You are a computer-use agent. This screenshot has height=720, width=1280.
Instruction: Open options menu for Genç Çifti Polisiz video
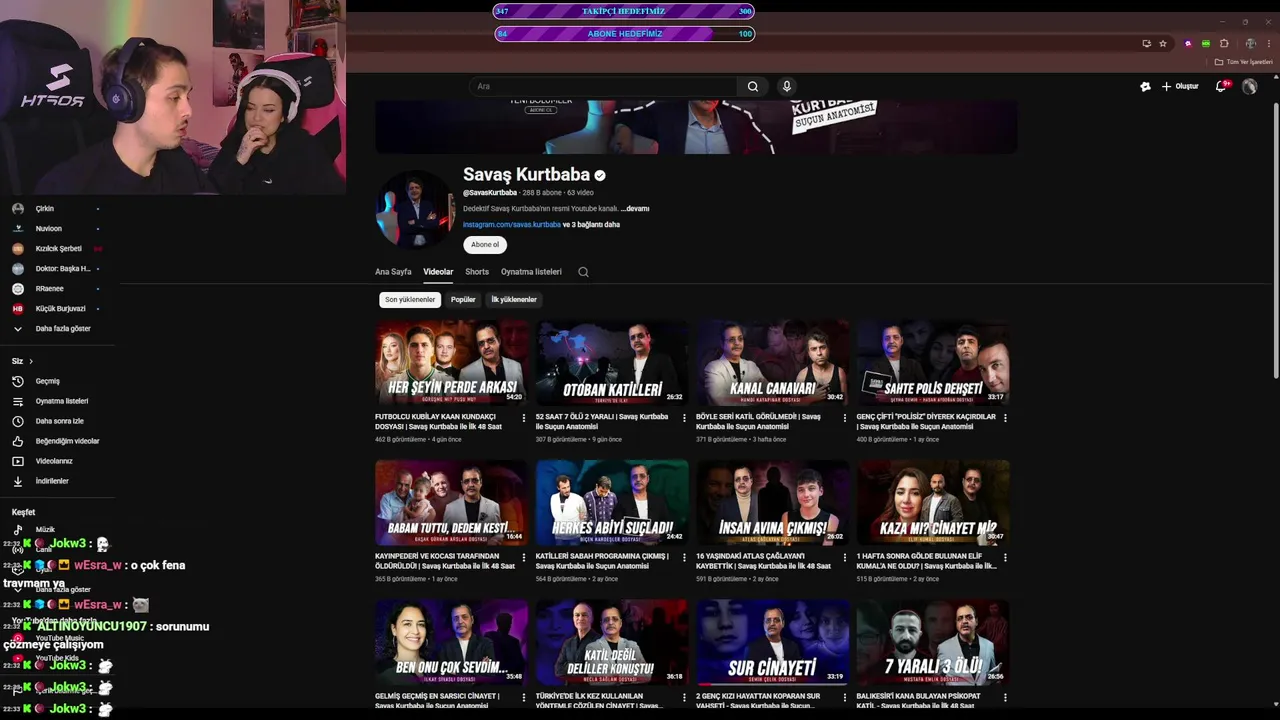click(x=1005, y=418)
